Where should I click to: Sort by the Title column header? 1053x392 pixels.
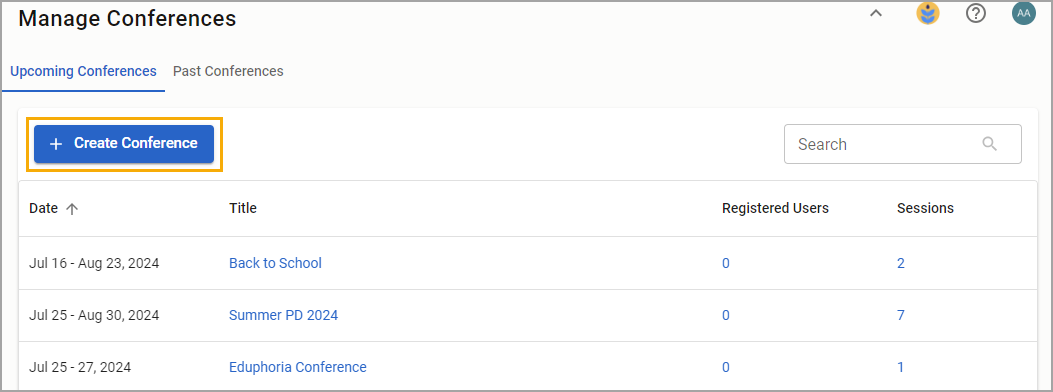243,209
